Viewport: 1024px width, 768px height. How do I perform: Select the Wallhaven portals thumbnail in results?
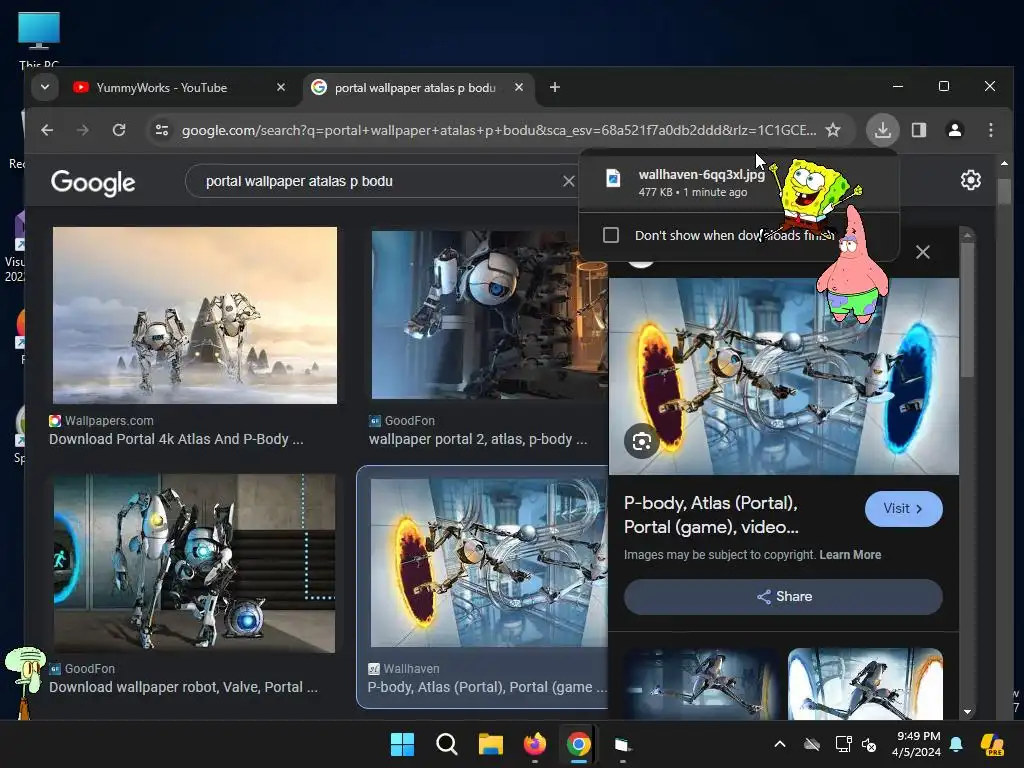(x=488, y=563)
